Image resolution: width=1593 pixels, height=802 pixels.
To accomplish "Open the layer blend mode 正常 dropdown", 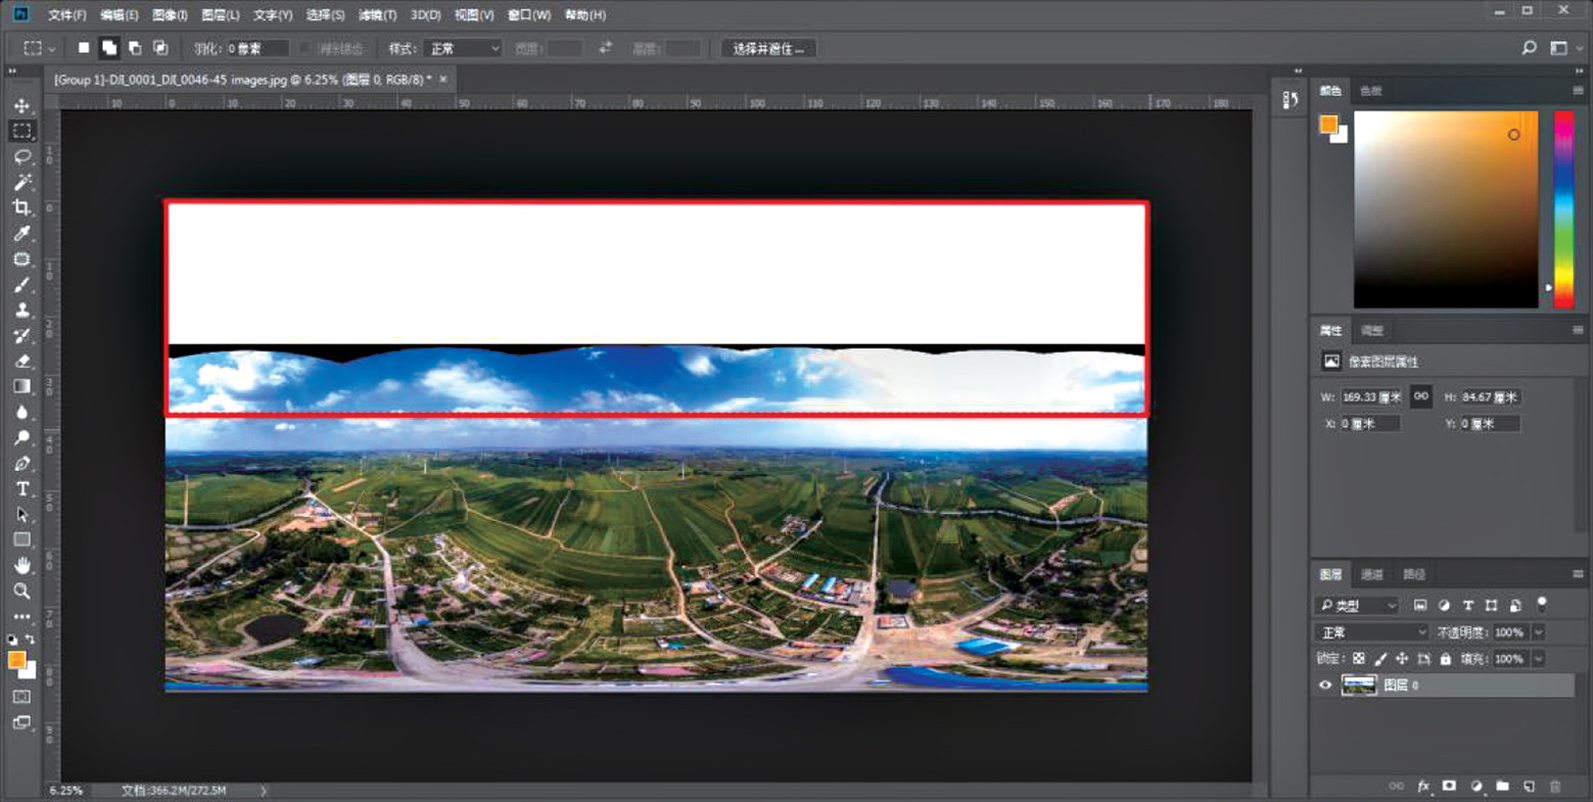I will pyautogui.click(x=1371, y=632).
